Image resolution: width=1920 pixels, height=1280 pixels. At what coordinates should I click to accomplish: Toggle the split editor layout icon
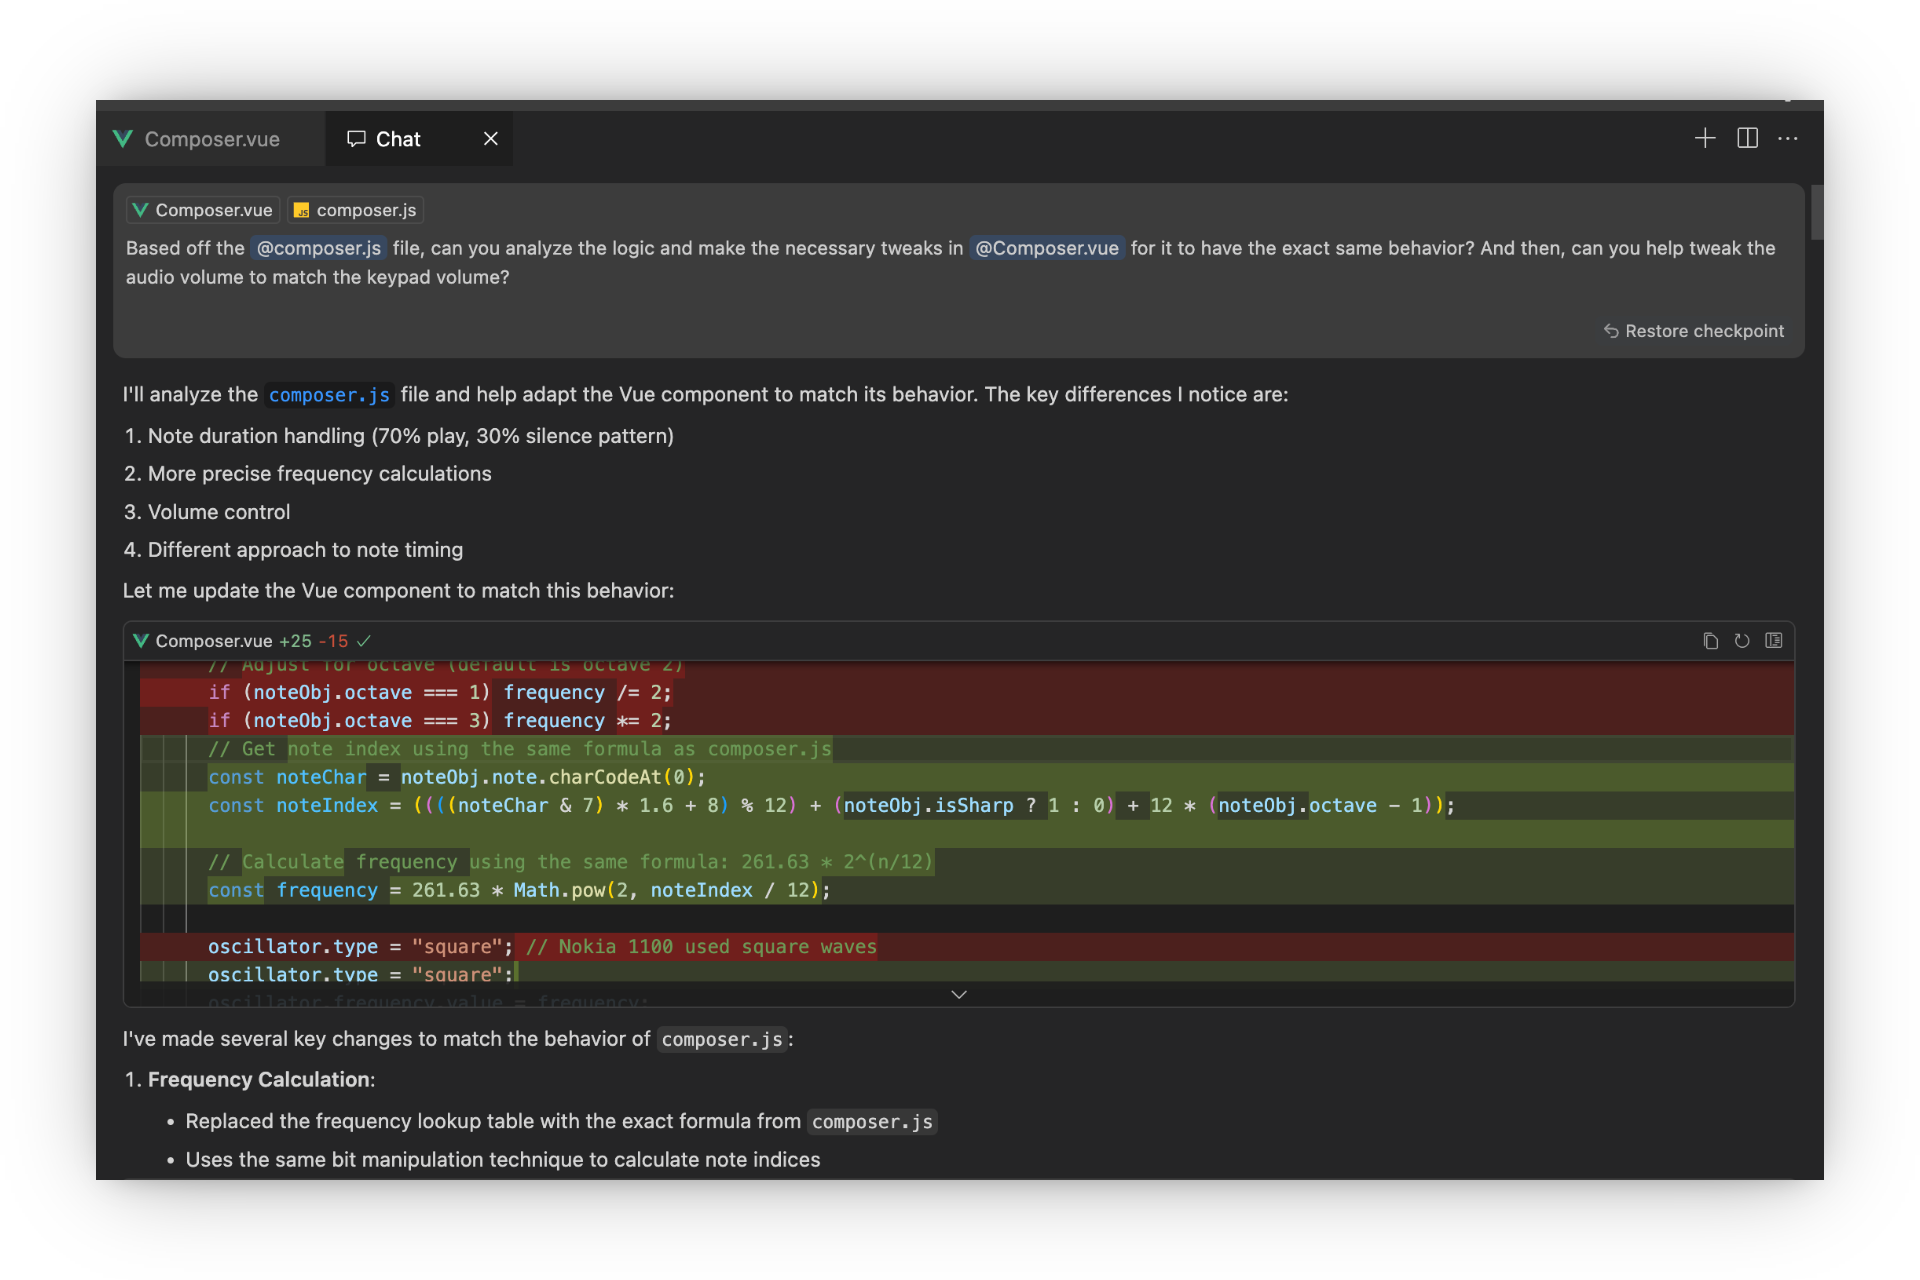point(1747,138)
